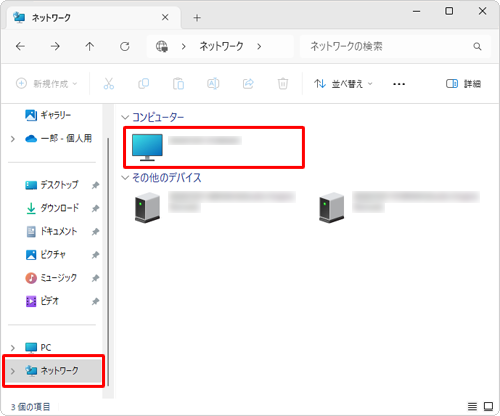The height and width of the screenshot is (416, 500).
Task: Unpin デスクトップ via its pin icon
Action: [95, 185]
